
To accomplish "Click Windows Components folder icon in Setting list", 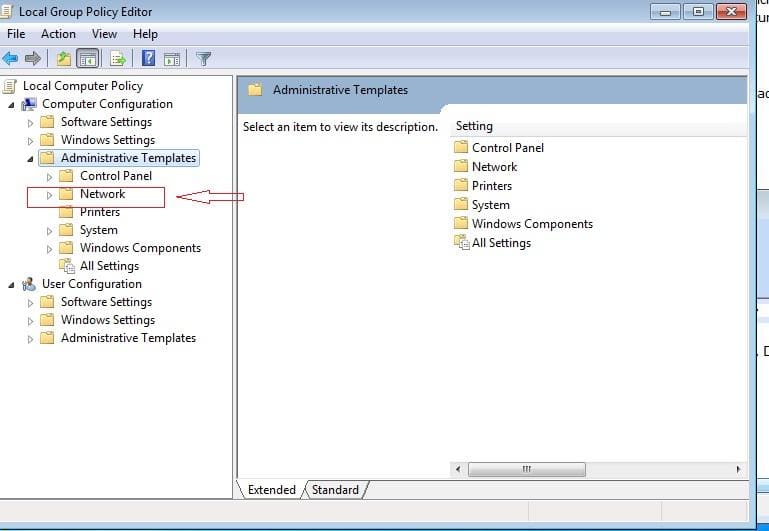I will (x=461, y=224).
